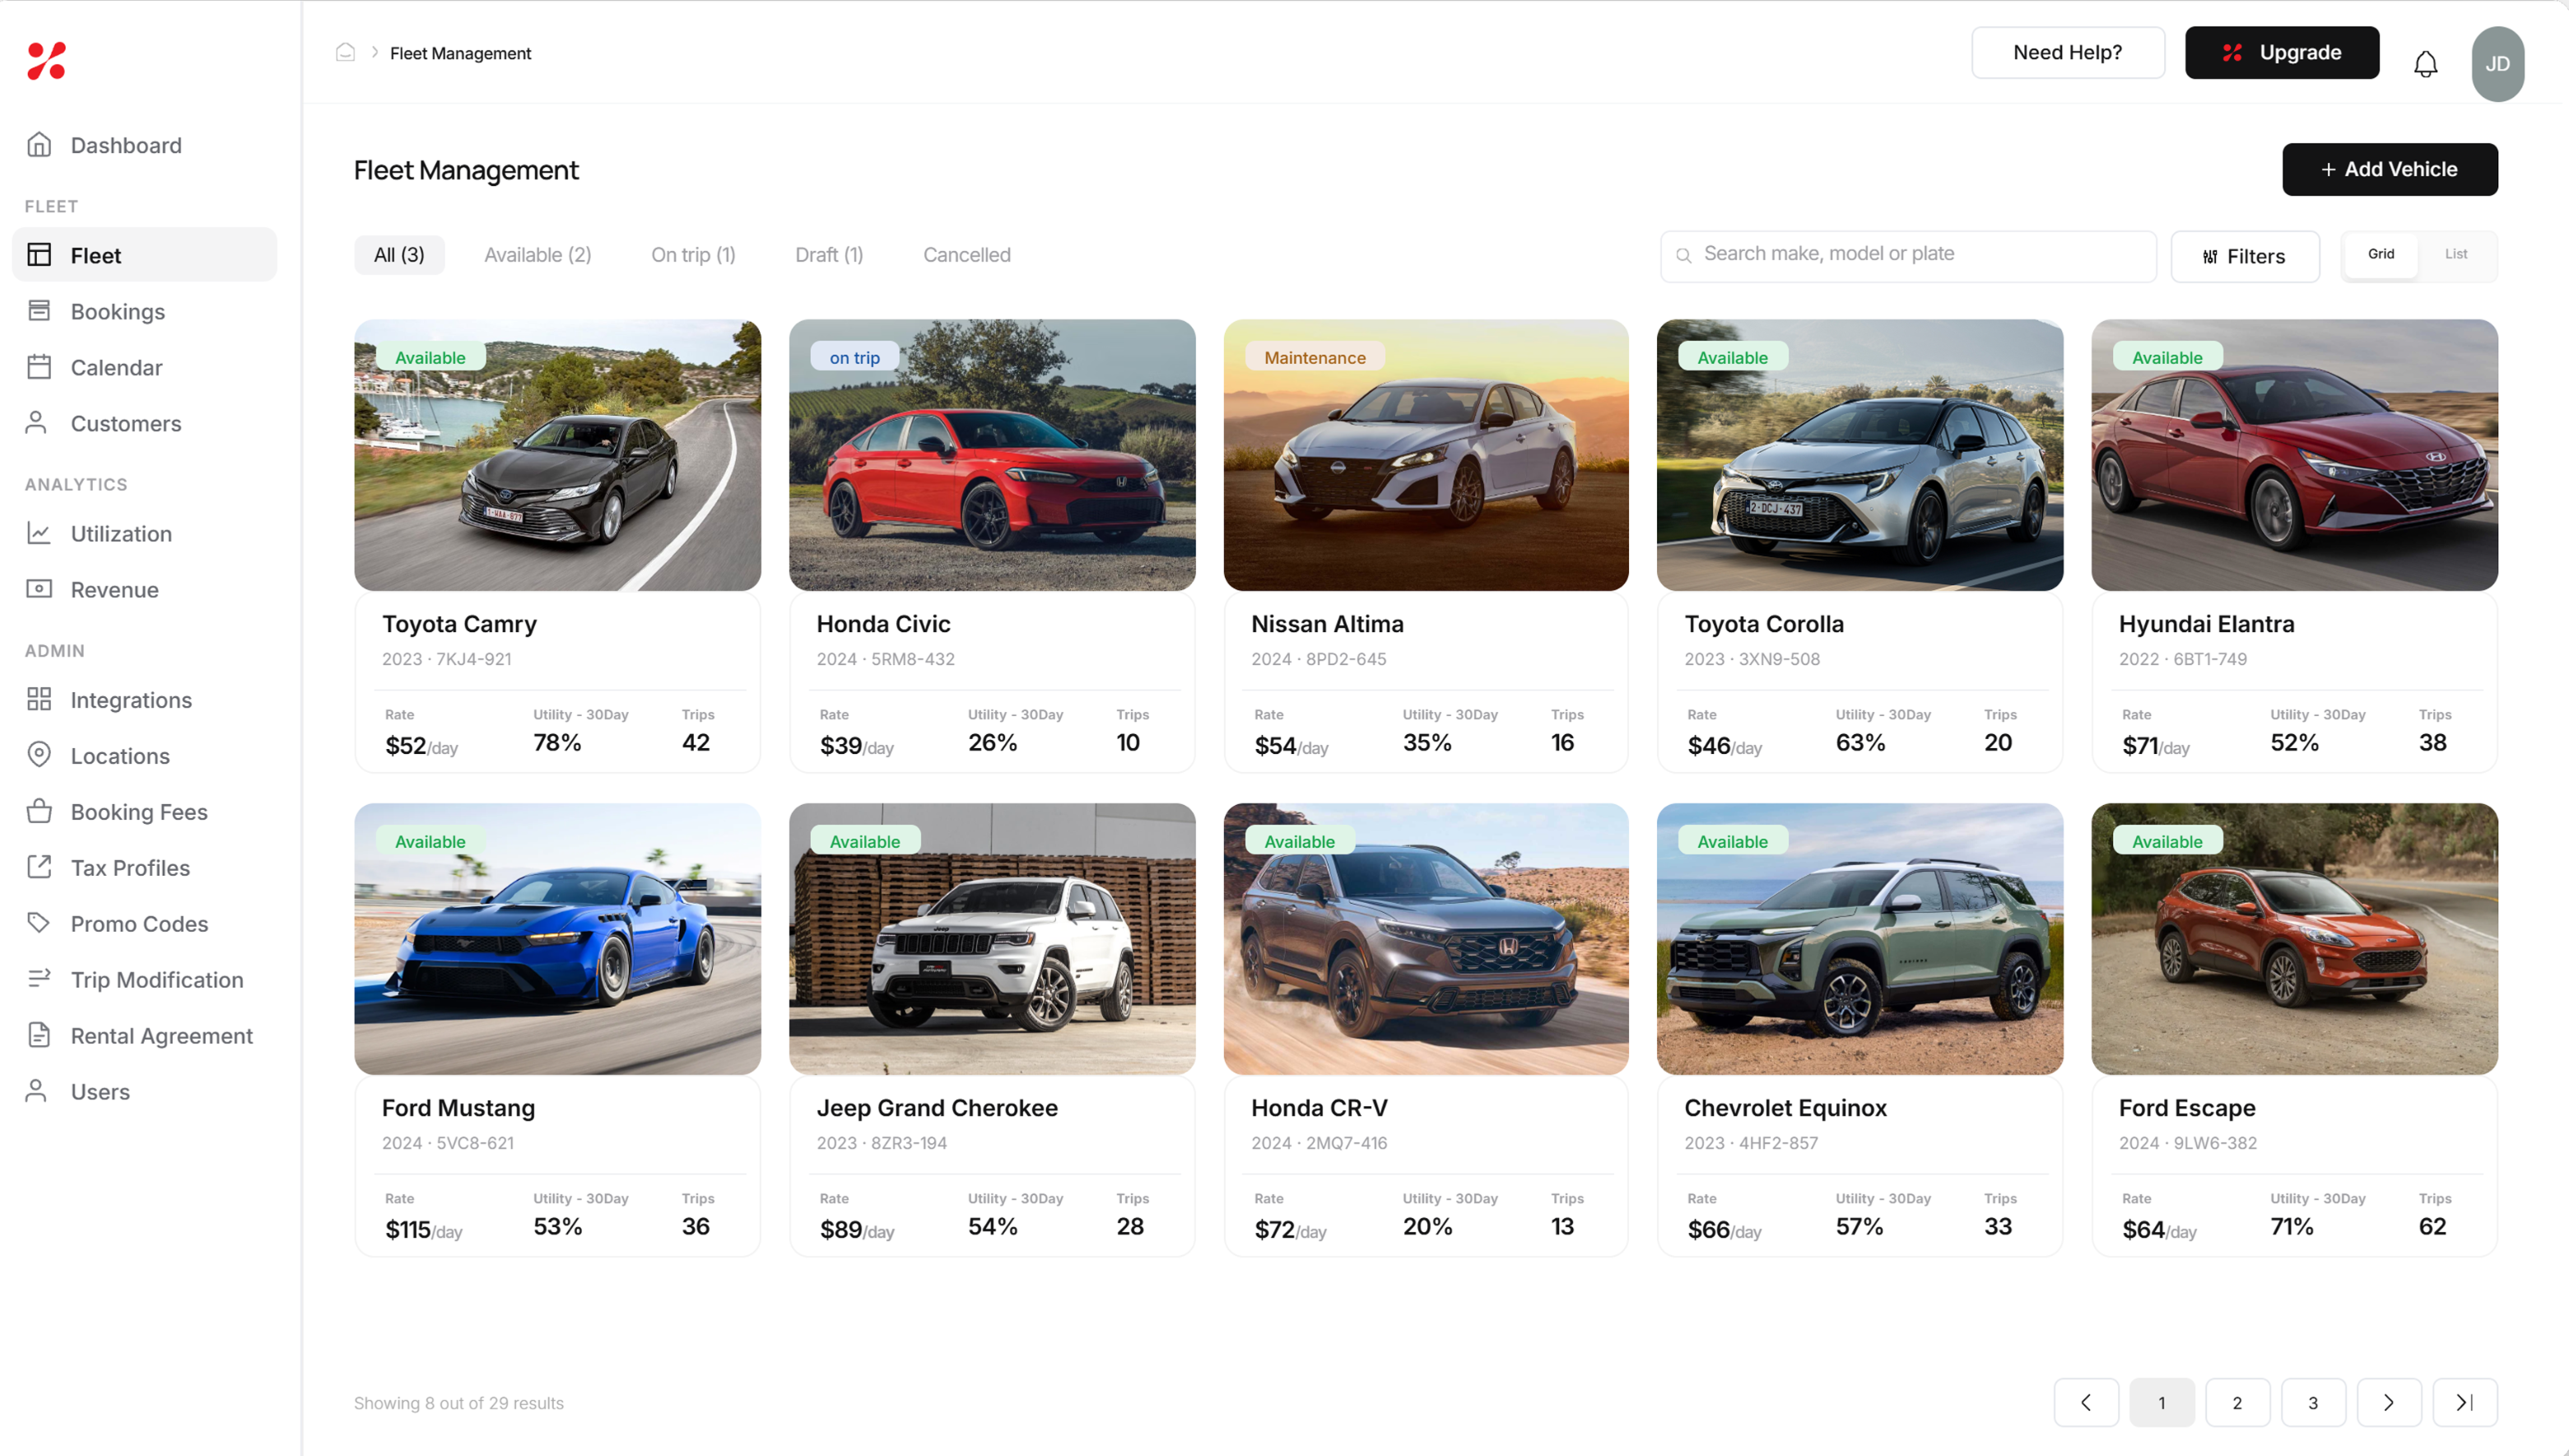Click the Ford Mustang title

point(458,1108)
